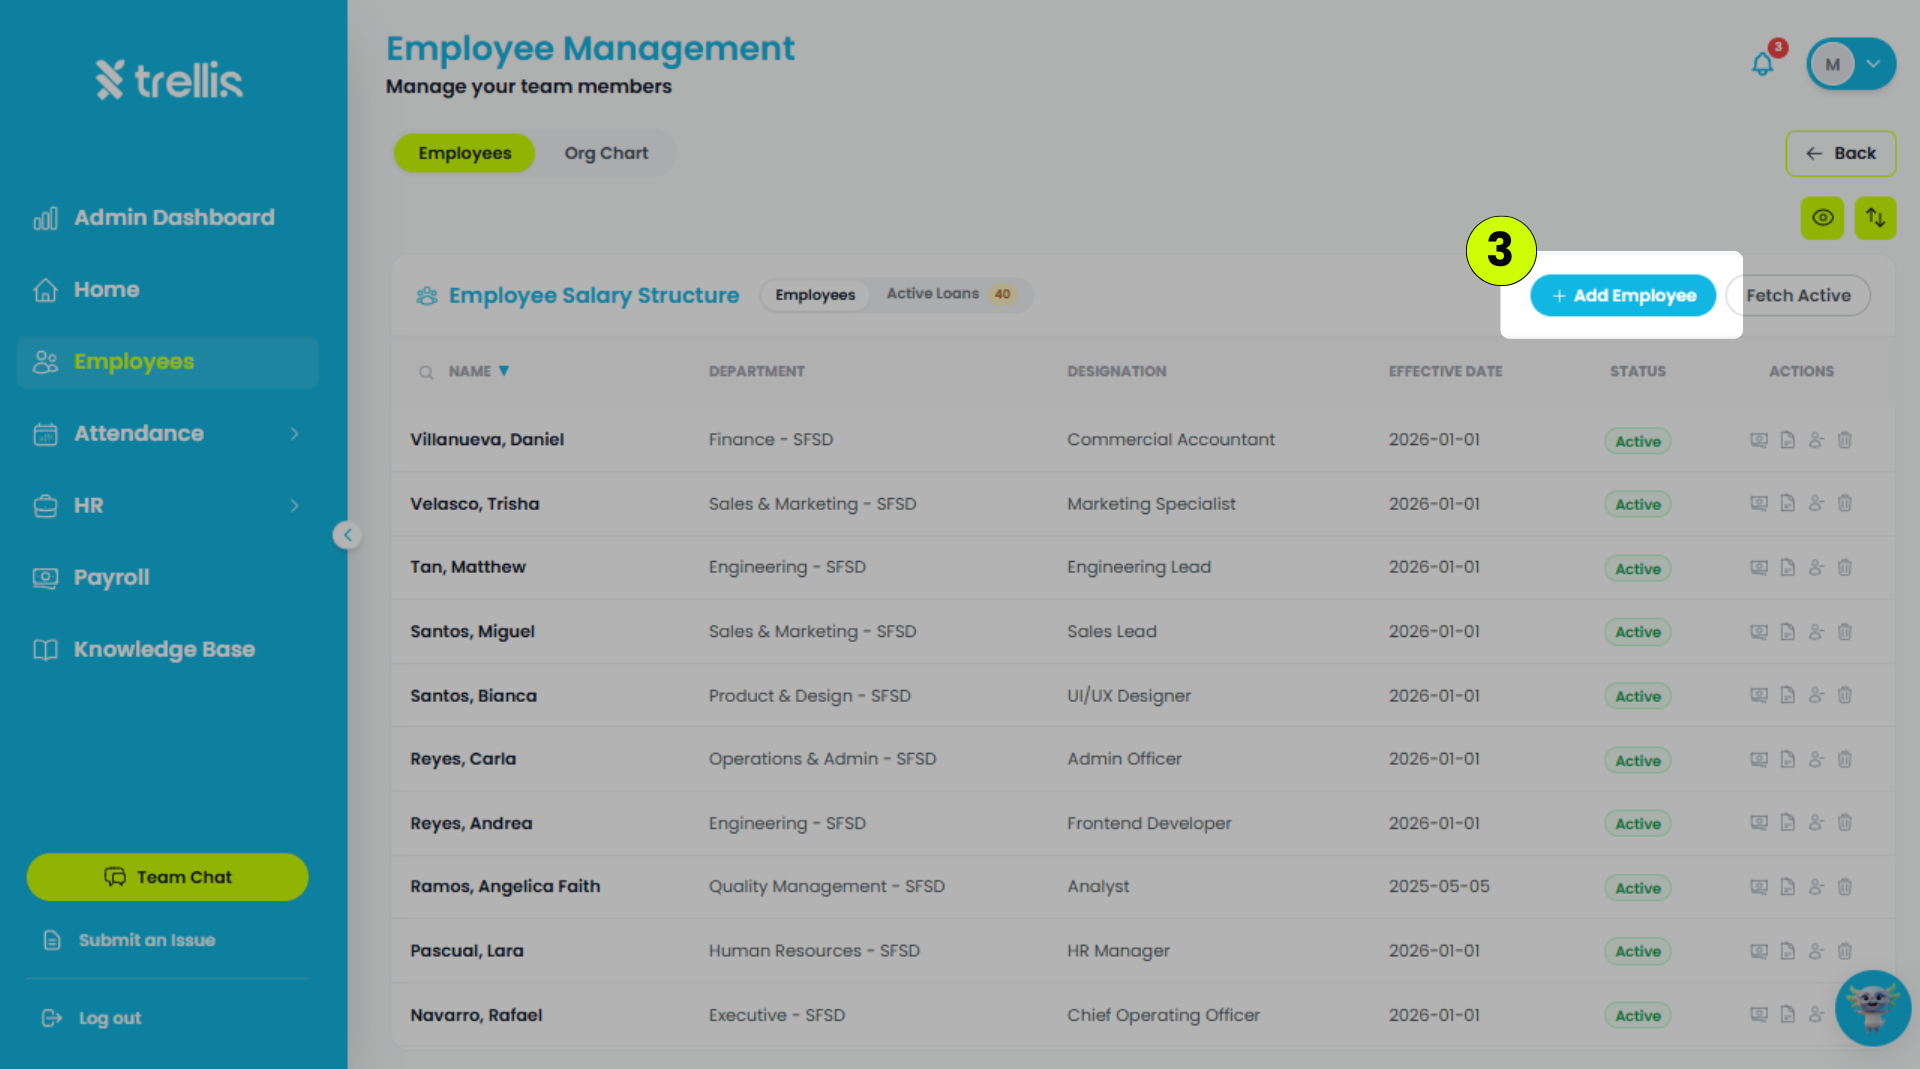Viewport: 1920px width, 1069px height.
Task: Open the user avatar dropdown menu
Action: tap(1851, 64)
